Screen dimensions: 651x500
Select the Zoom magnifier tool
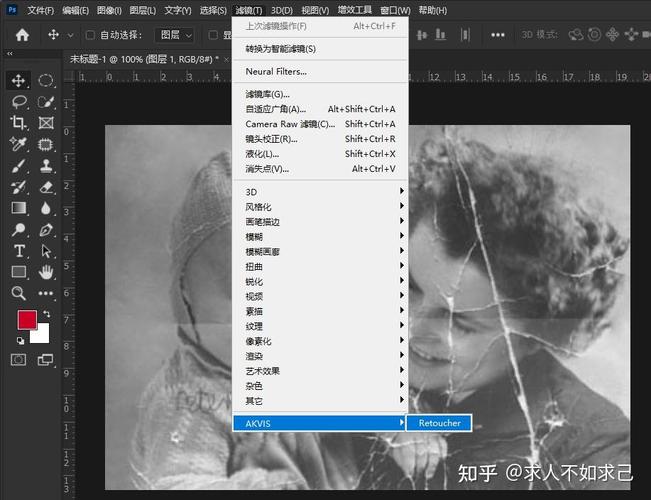(x=18, y=293)
